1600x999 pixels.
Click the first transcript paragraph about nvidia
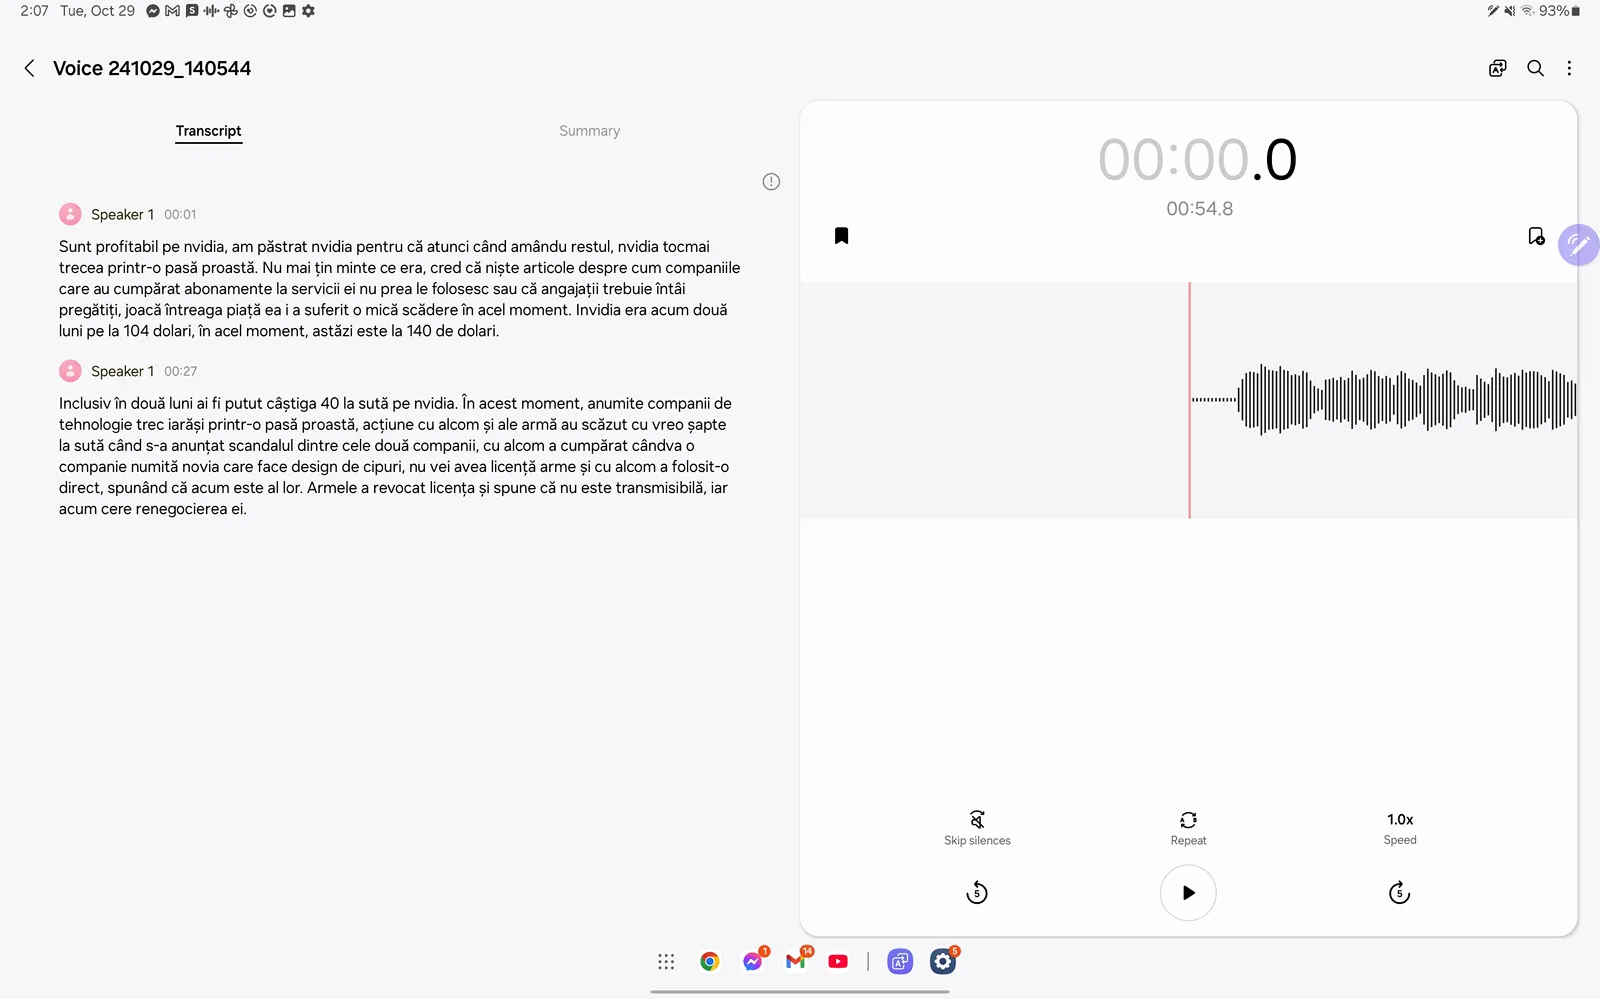(400, 289)
